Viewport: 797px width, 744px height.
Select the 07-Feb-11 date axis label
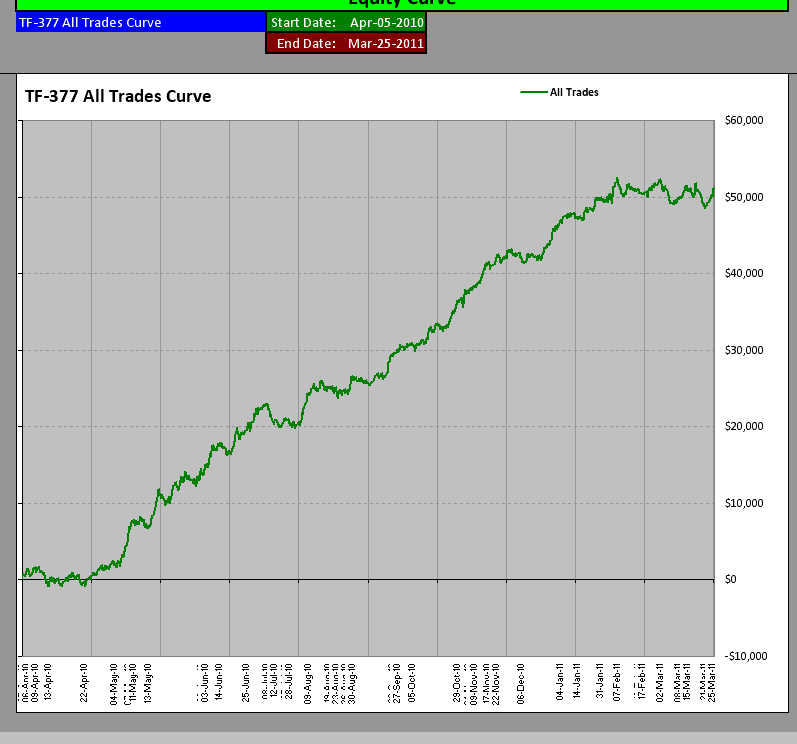pyautogui.click(x=617, y=683)
